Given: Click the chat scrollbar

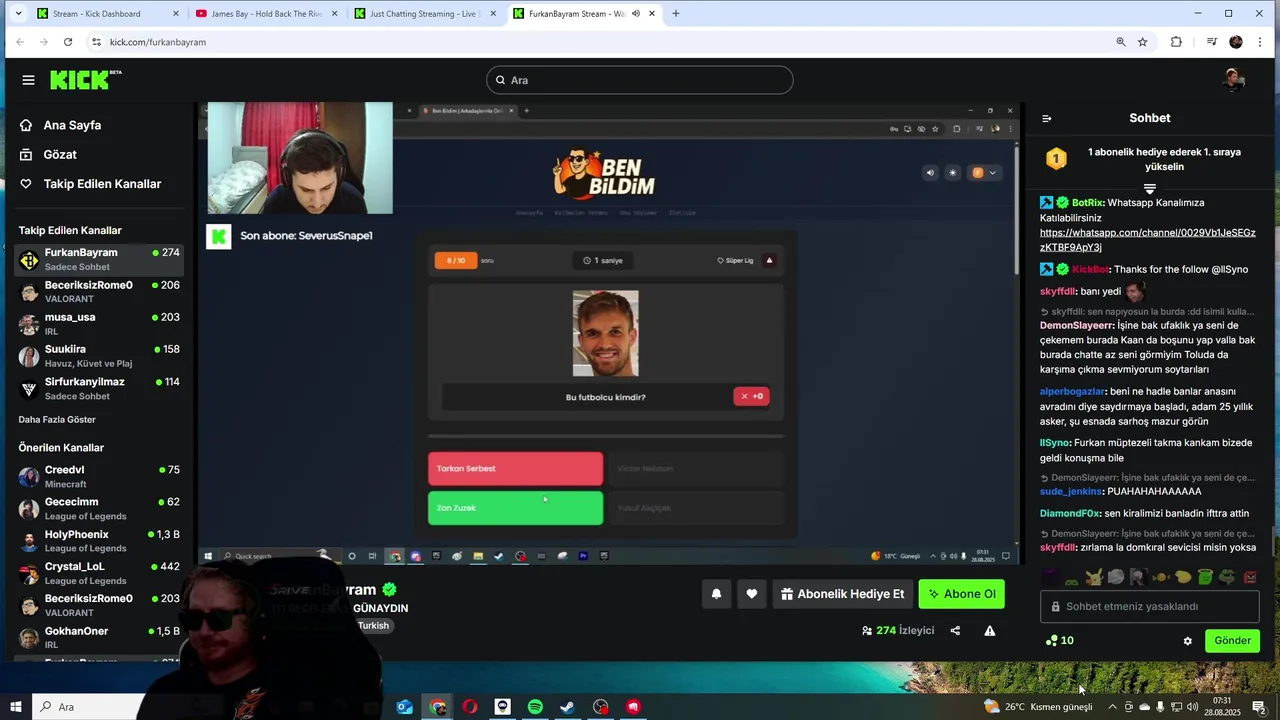Looking at the screenshot, I should tap(1273, 540).
